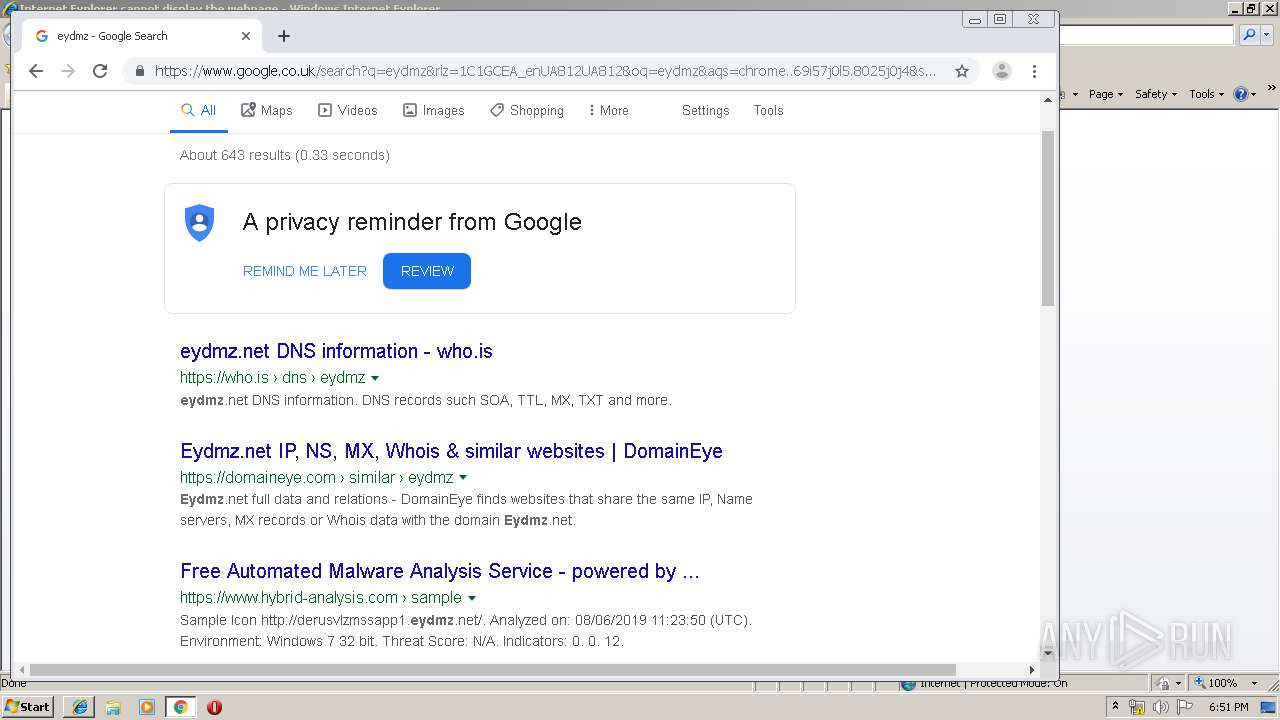Open Free Automated Malware Analysis Service result
The width and height of the screenshot is (1280, 720).
pos(439,571)
